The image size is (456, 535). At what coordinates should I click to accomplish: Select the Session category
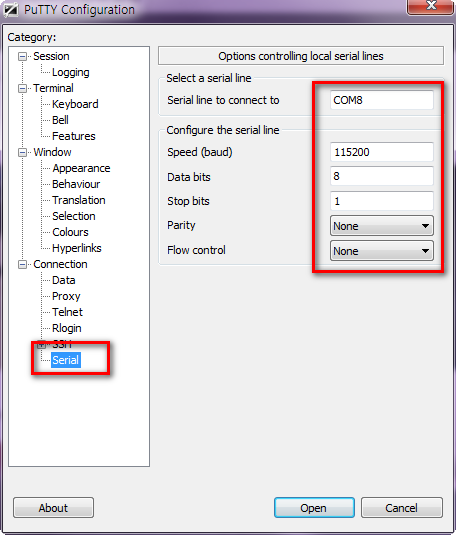51,56
